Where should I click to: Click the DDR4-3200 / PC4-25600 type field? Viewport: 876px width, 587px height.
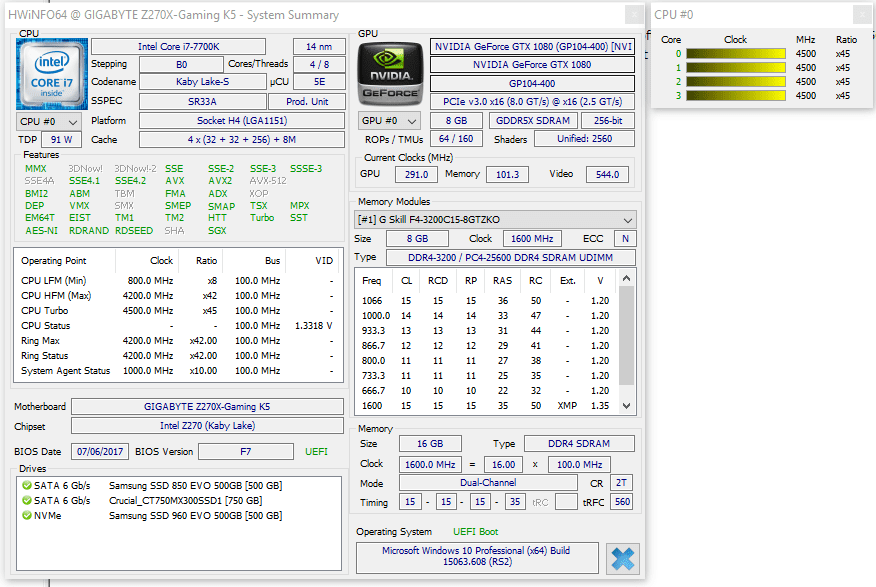pos(511,257)
